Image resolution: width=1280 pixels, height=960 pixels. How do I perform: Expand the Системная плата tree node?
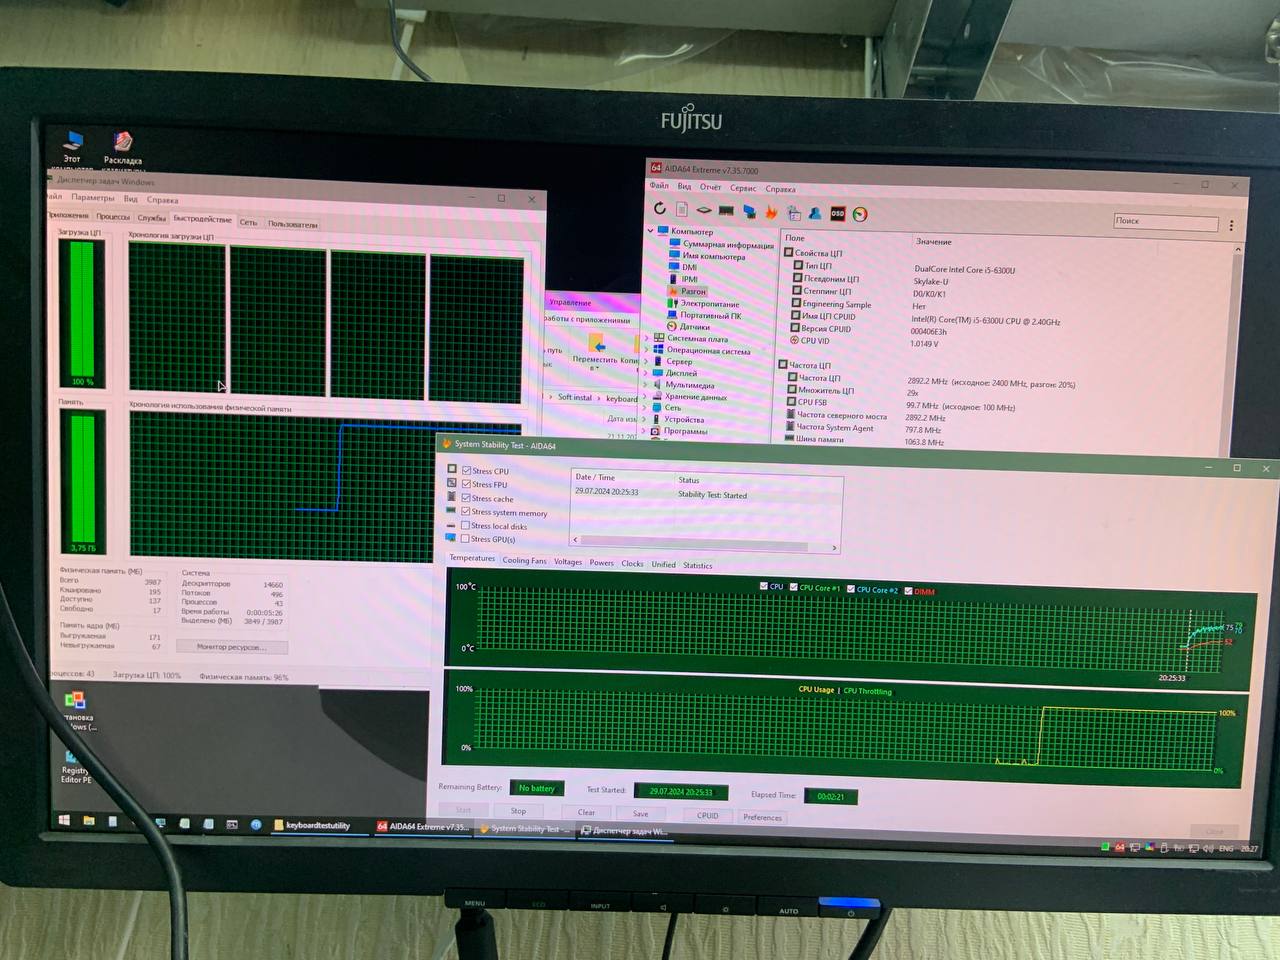coord(647,338)
